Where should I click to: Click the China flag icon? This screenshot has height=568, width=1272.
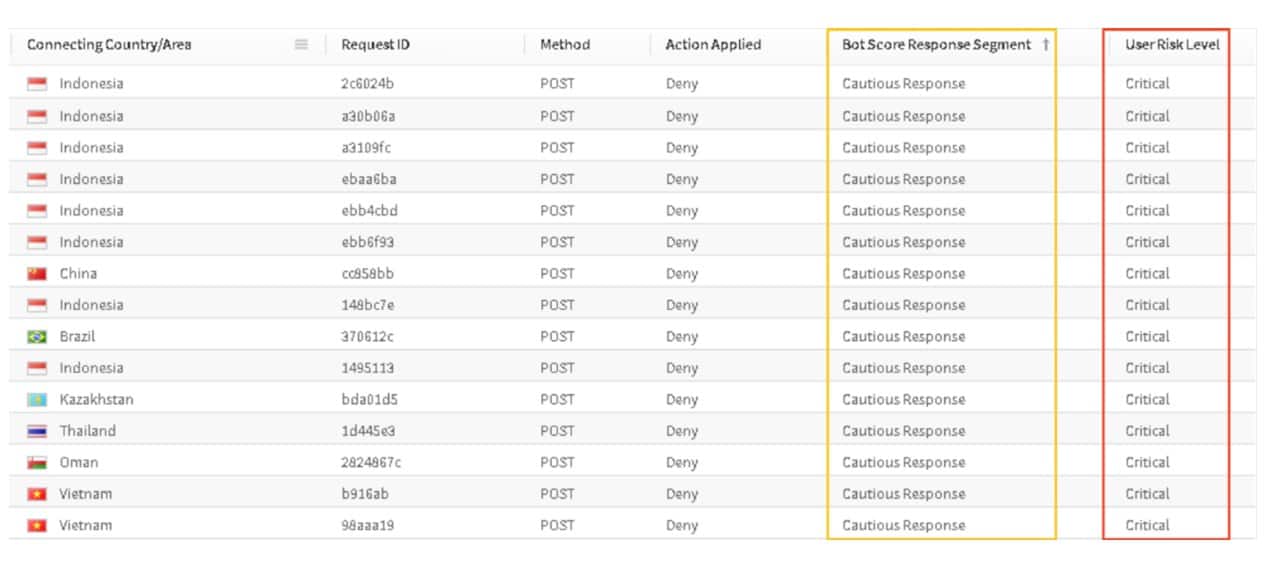pos(37,274)
